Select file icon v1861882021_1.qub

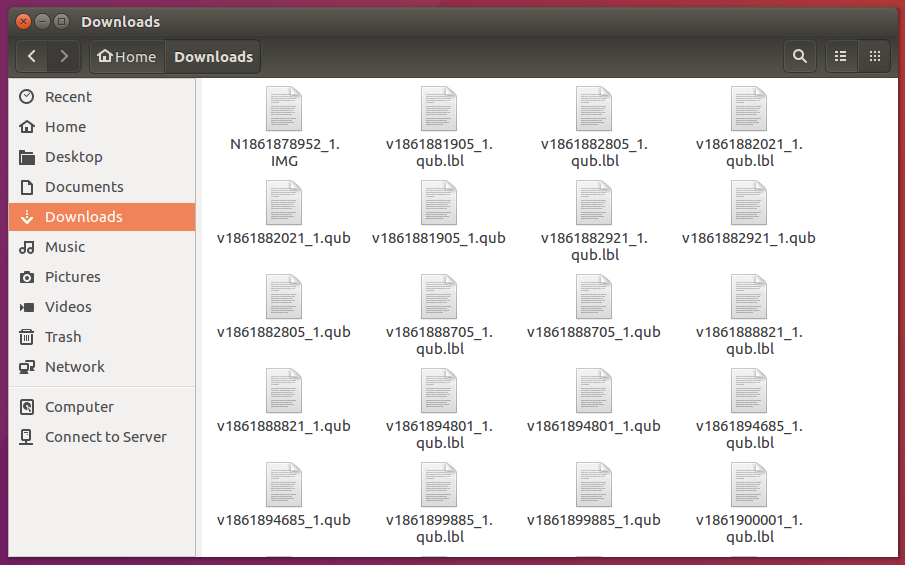tap(284, 203)
